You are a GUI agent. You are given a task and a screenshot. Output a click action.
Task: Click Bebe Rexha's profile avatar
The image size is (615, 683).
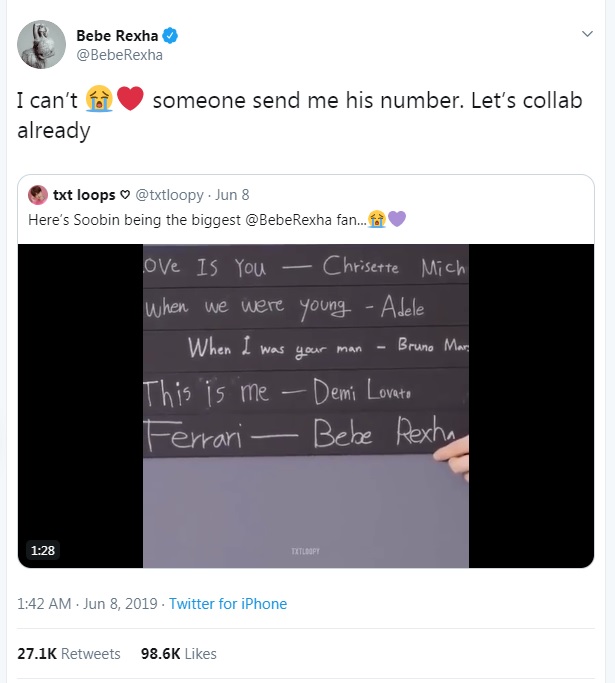(x=41, y=45)
